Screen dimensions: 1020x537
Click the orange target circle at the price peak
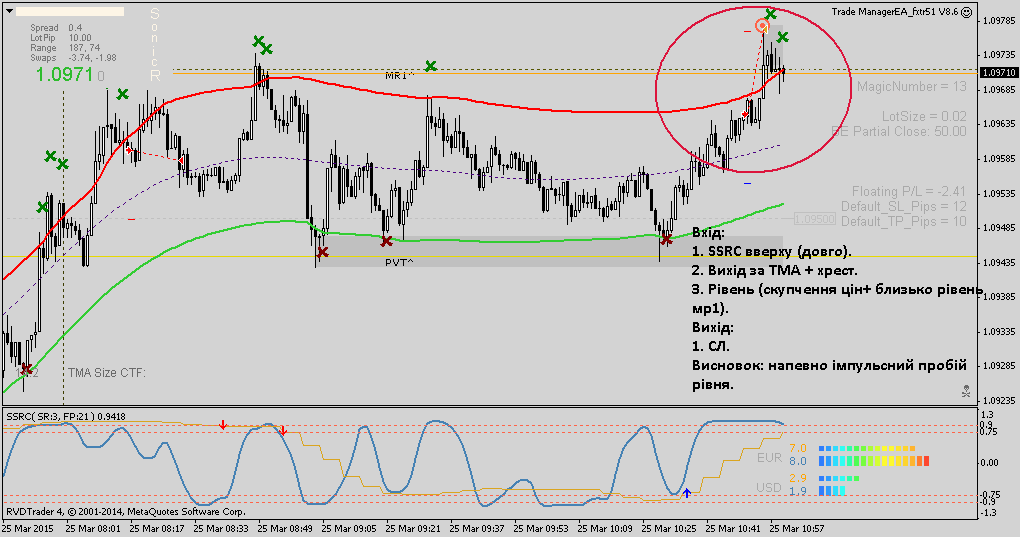pyautogui.click(x=762, y=26)
